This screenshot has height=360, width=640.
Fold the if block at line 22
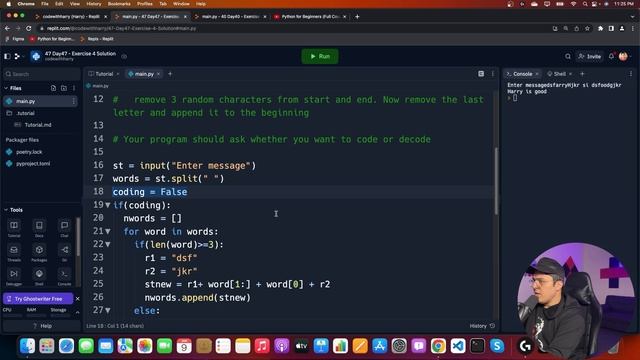click(x=108, y=244)
